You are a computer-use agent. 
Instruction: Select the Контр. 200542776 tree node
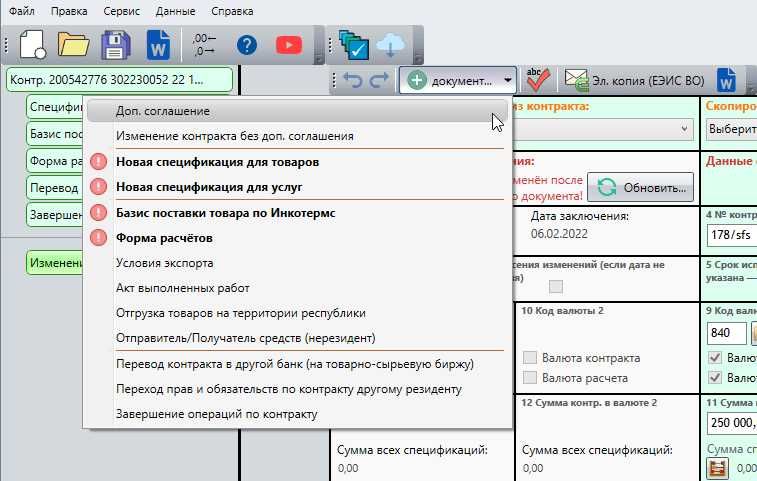pyautogui.click(x=119, y=80)
